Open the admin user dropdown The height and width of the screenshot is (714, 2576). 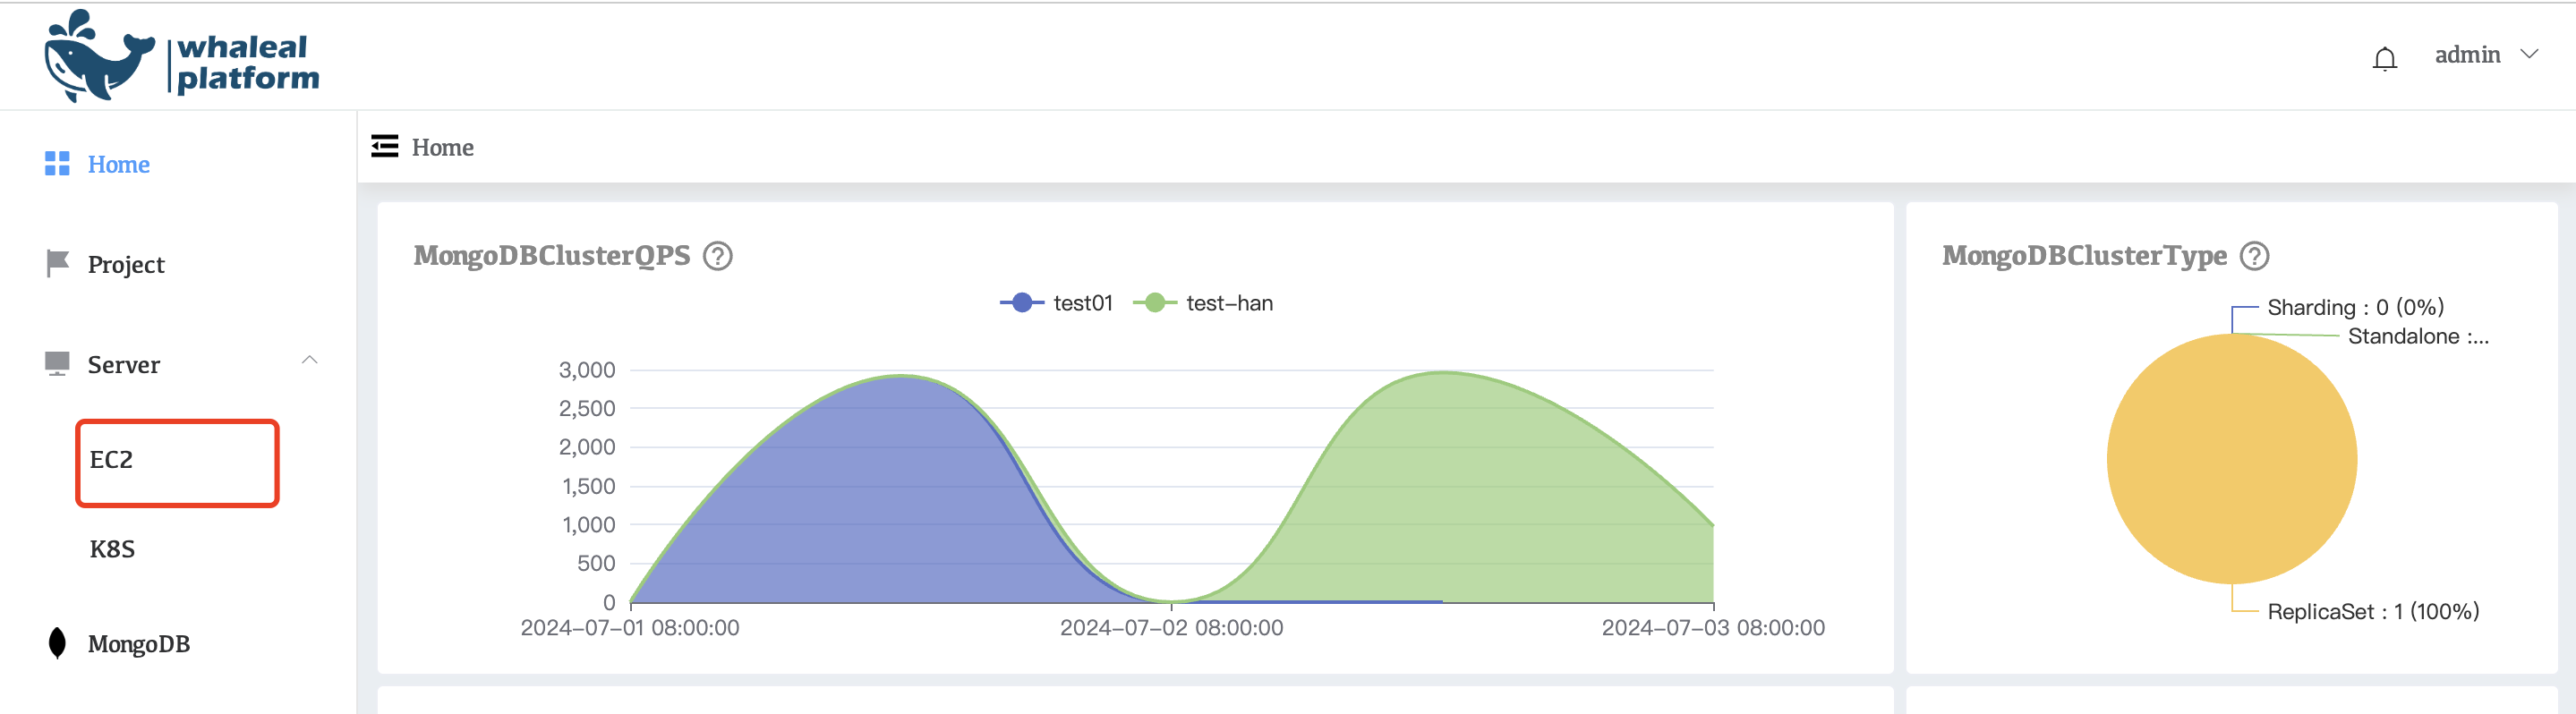2485,55
